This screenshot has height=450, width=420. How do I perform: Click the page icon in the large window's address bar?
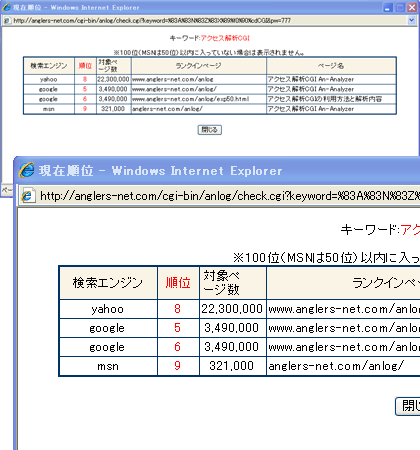[28, 195]
